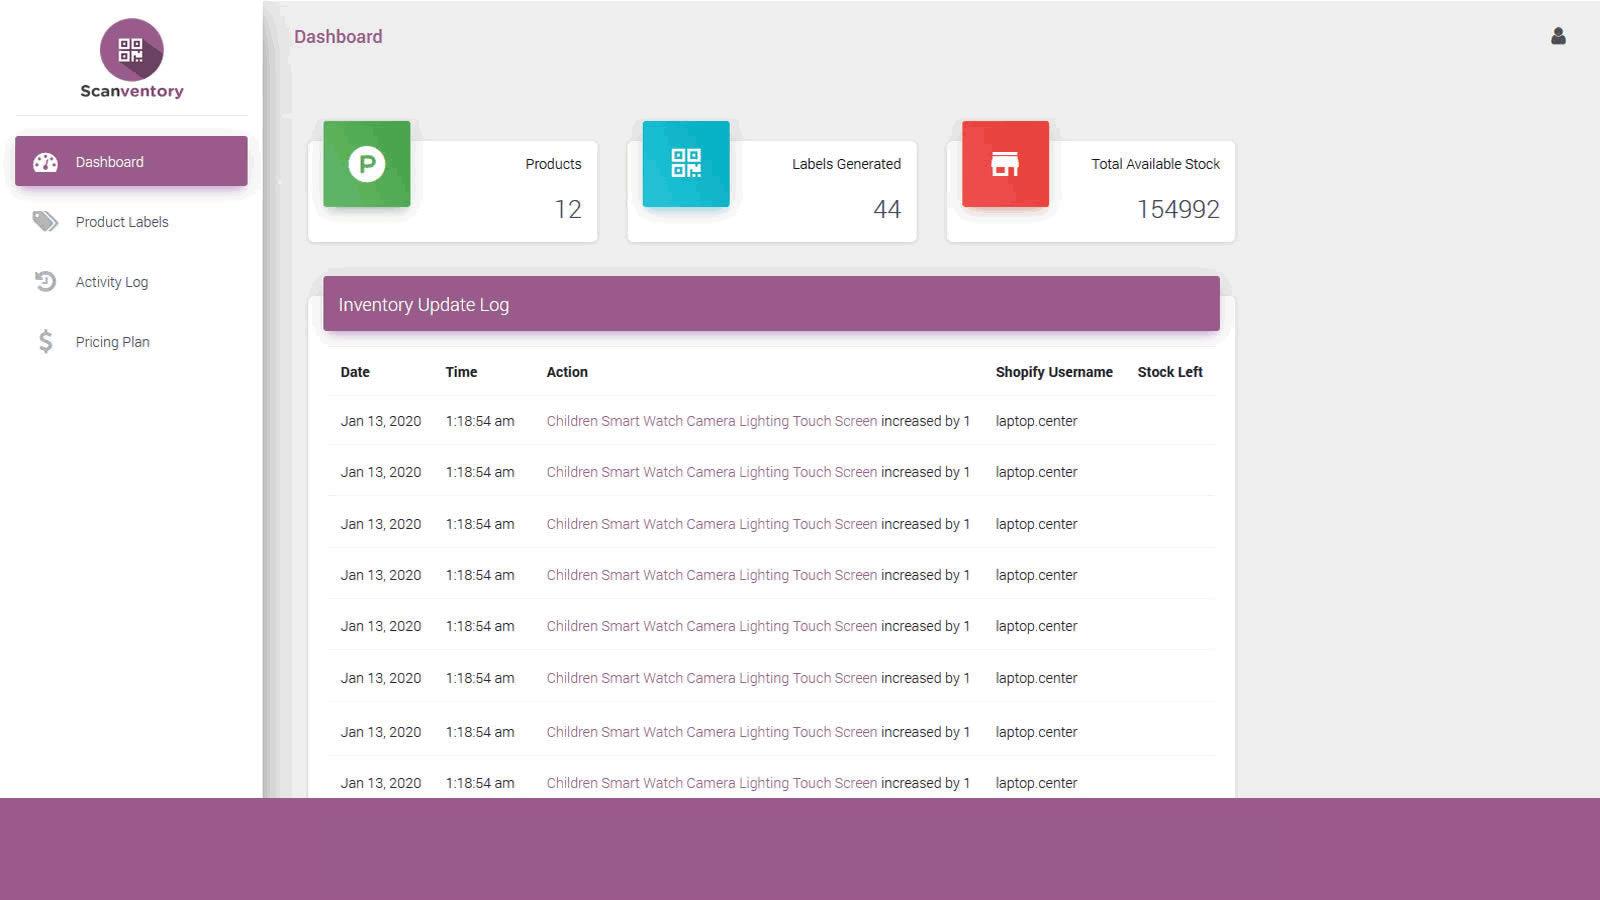The image size is (1600, 900).
Task: Click the Product Labels tag icon
Action: (x=44, y=222)
